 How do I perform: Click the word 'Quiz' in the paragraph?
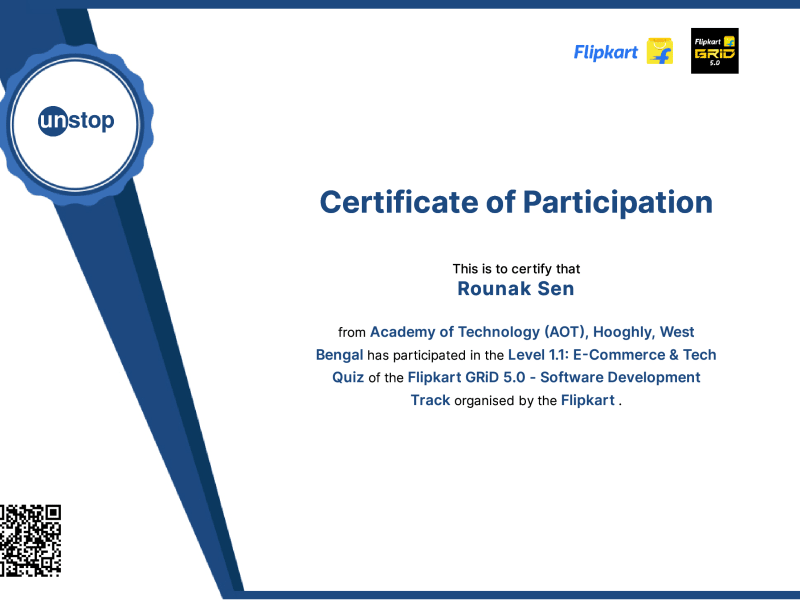pyautogui.click(x=348, y=378)
